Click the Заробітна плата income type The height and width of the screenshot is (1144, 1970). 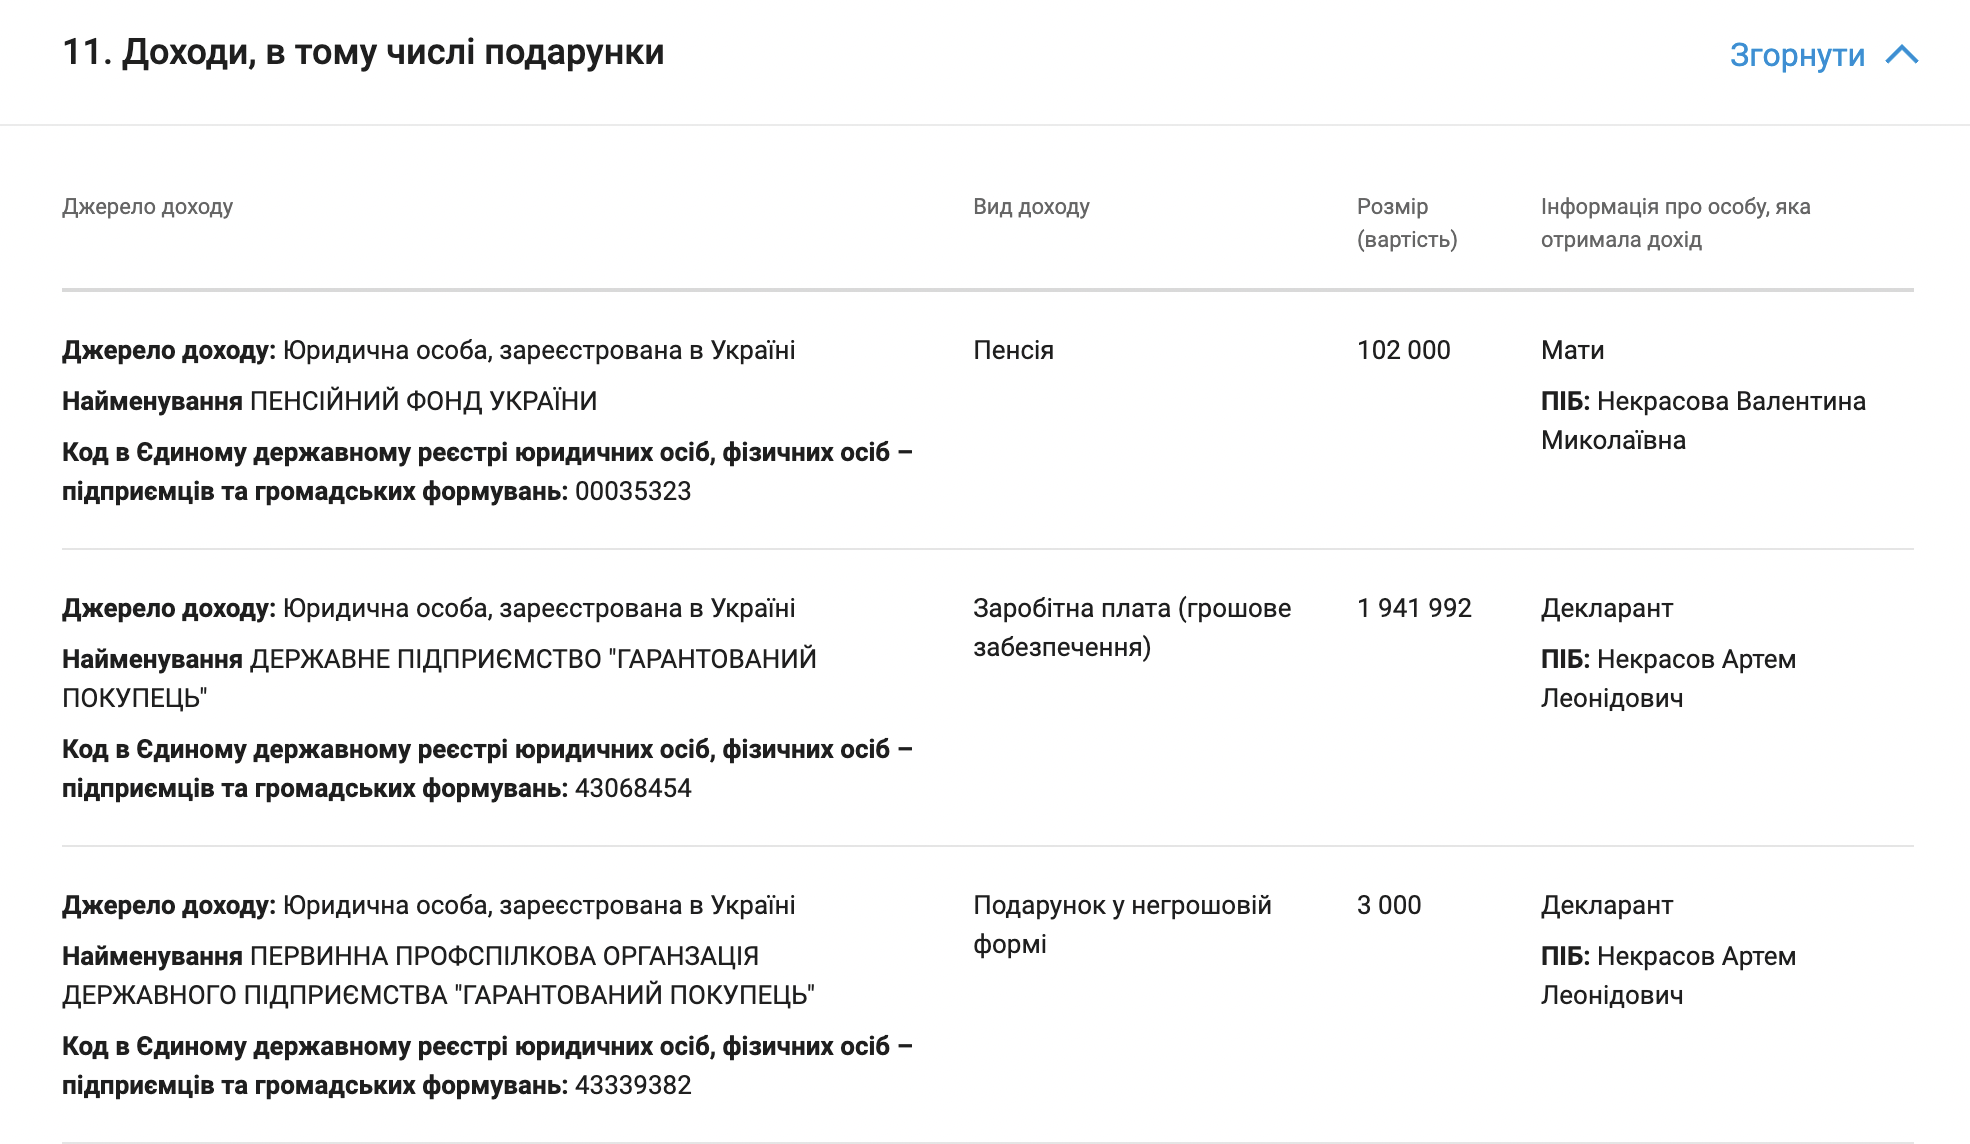tap(1131, 627)
